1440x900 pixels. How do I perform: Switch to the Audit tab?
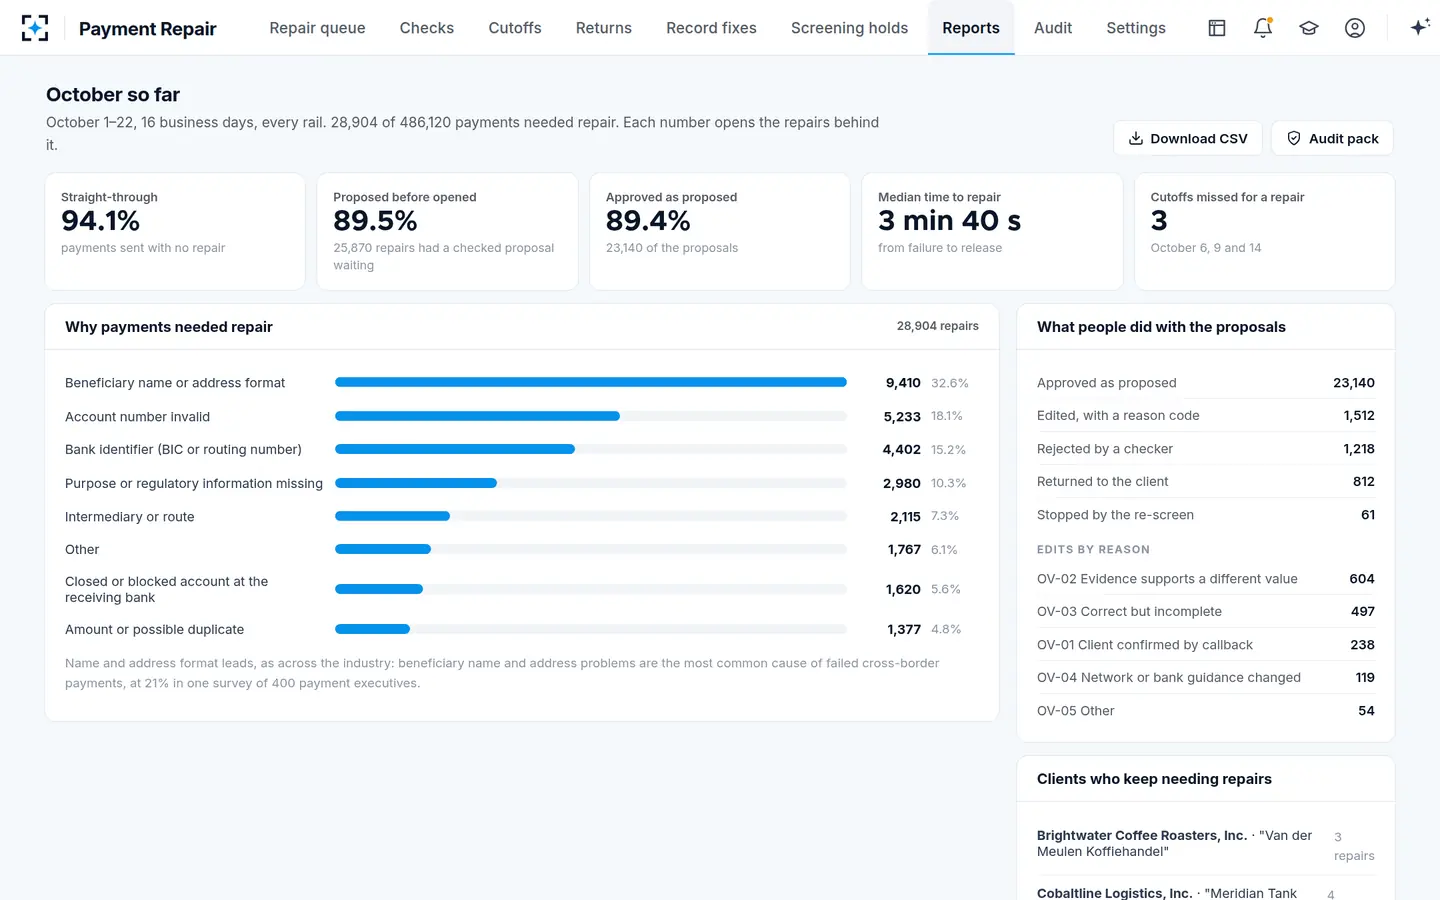1053,28
